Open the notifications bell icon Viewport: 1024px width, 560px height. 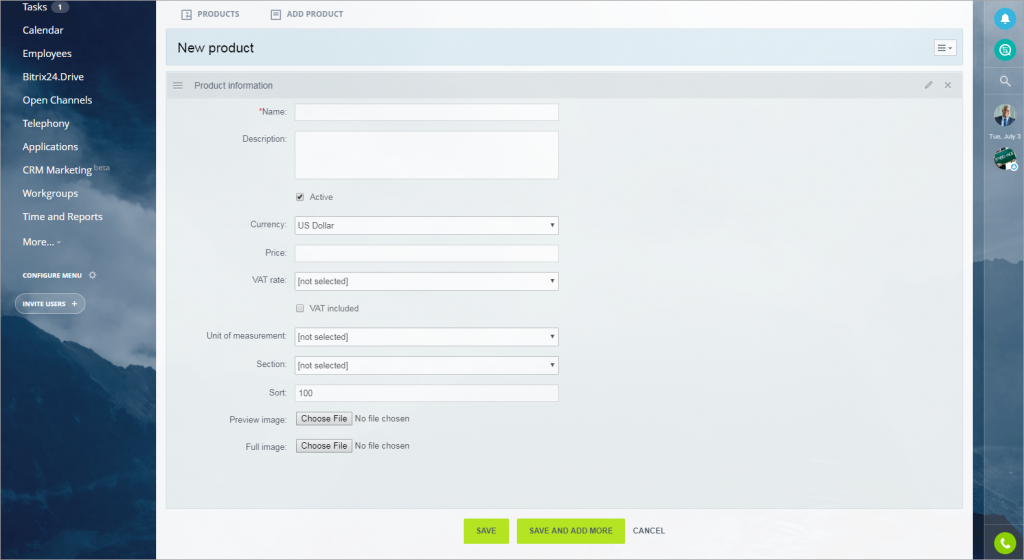tap(1005, 18)
